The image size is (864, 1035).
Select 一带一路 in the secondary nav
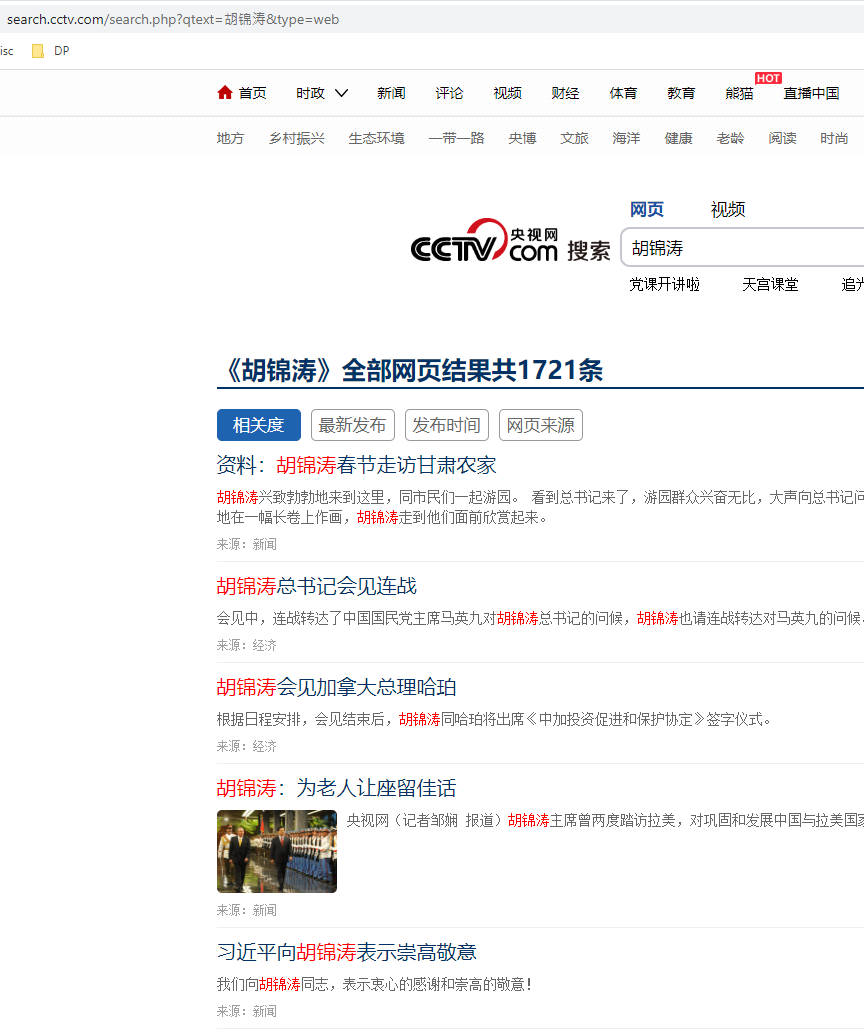456,138
